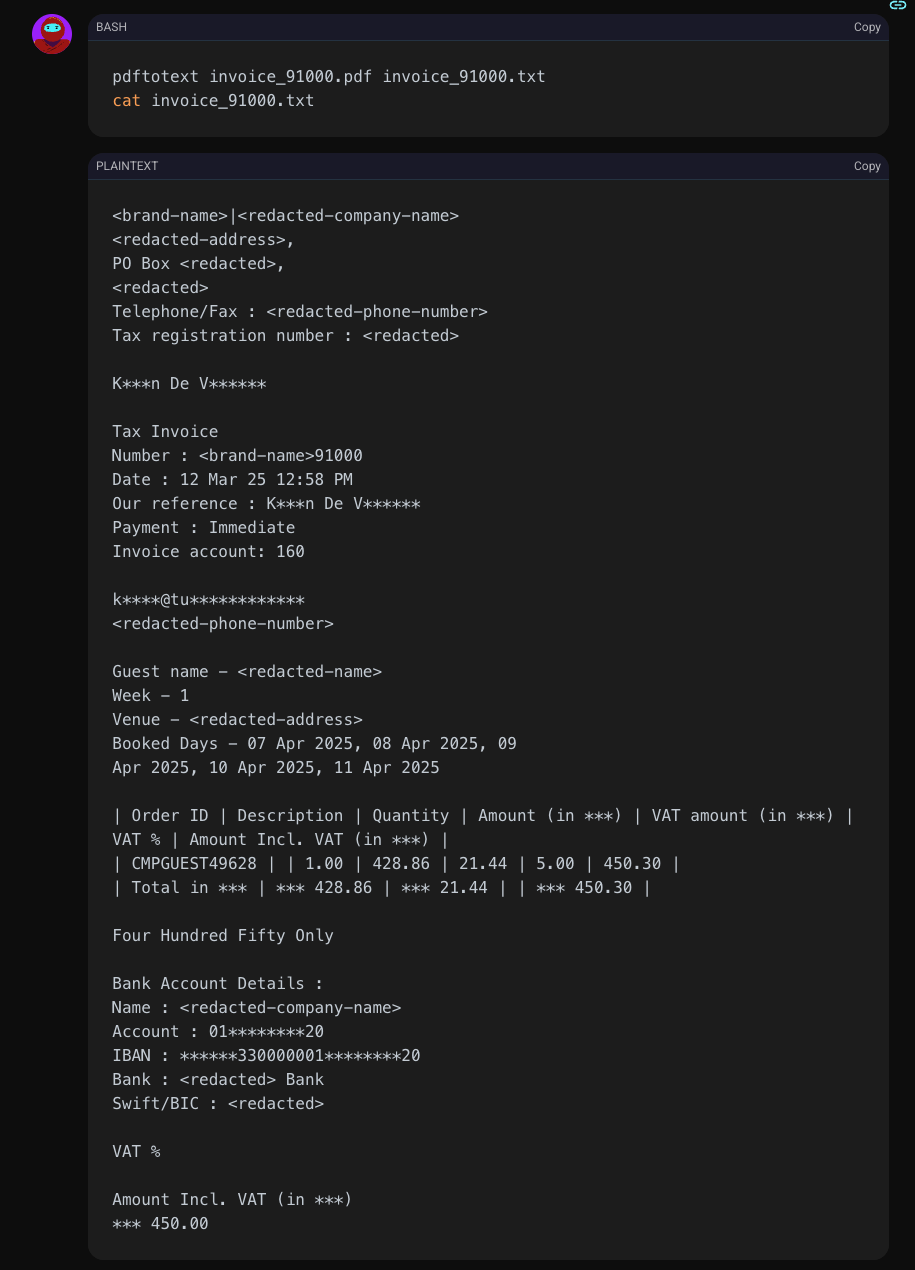The height and width of the screenshot is (1270, 915).
Task: Click the Guest name line
Action: (247, 672)
